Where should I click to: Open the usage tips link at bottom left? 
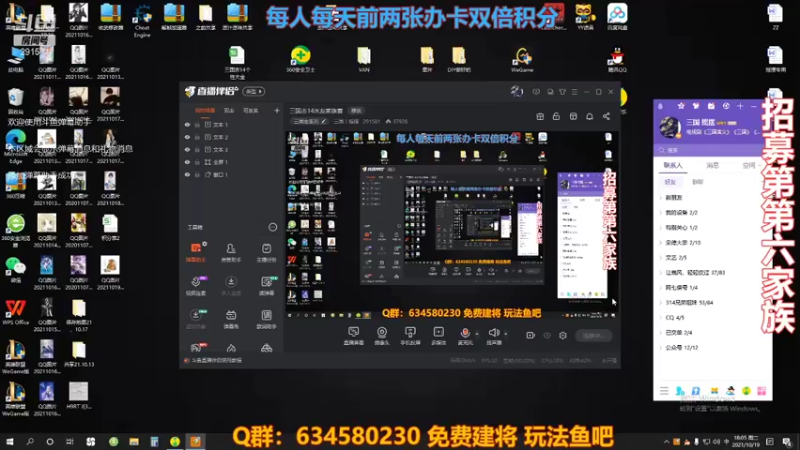tap(216, 360)
